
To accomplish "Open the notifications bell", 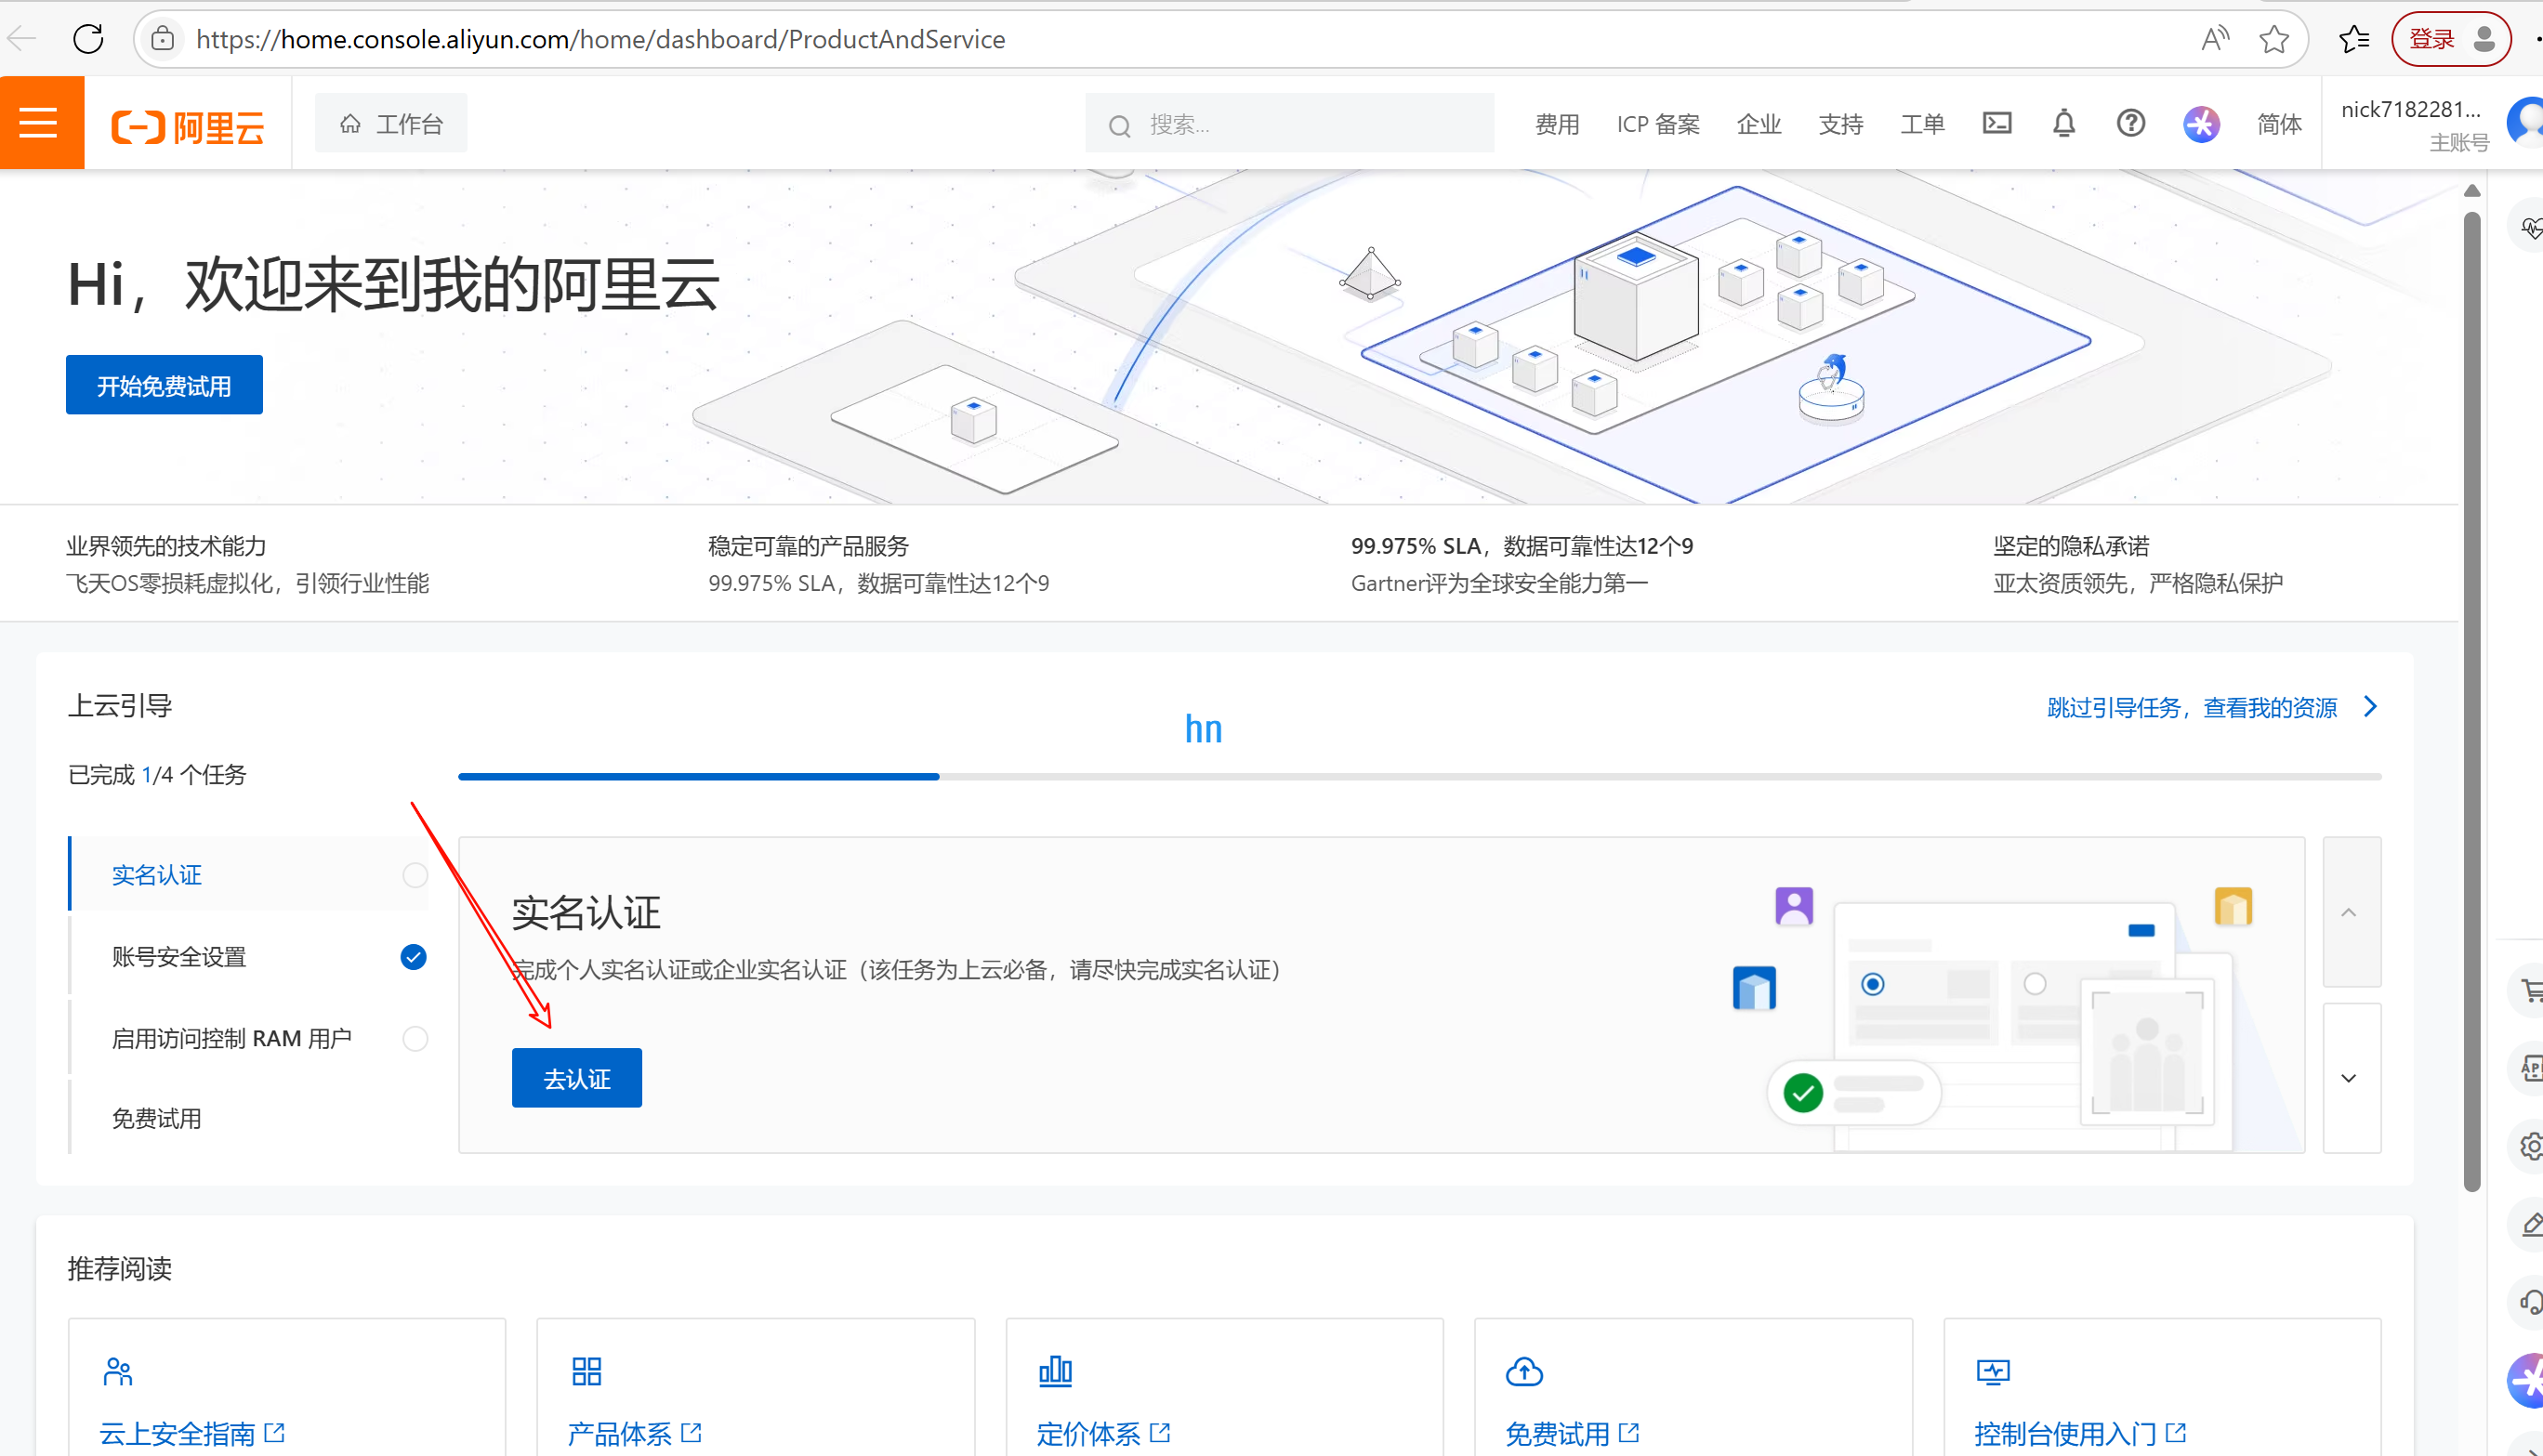I will click(2064, 123).
